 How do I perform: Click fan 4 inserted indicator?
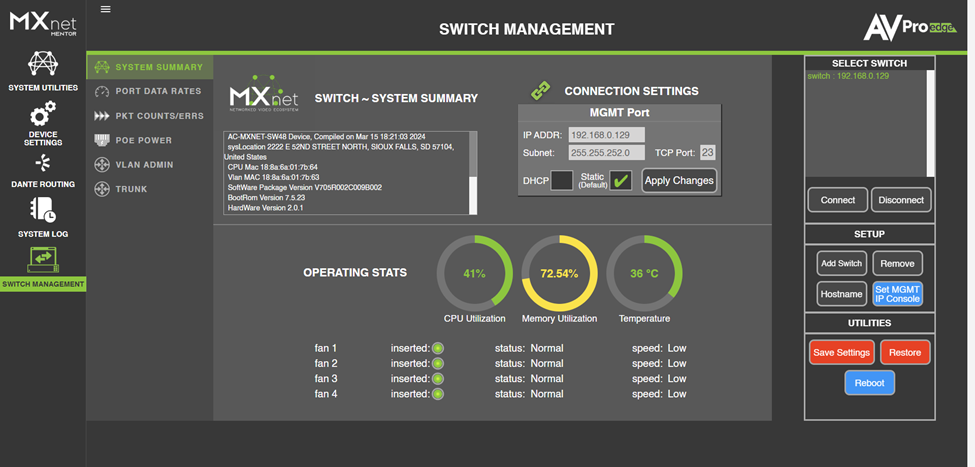[x=438, y=394]
